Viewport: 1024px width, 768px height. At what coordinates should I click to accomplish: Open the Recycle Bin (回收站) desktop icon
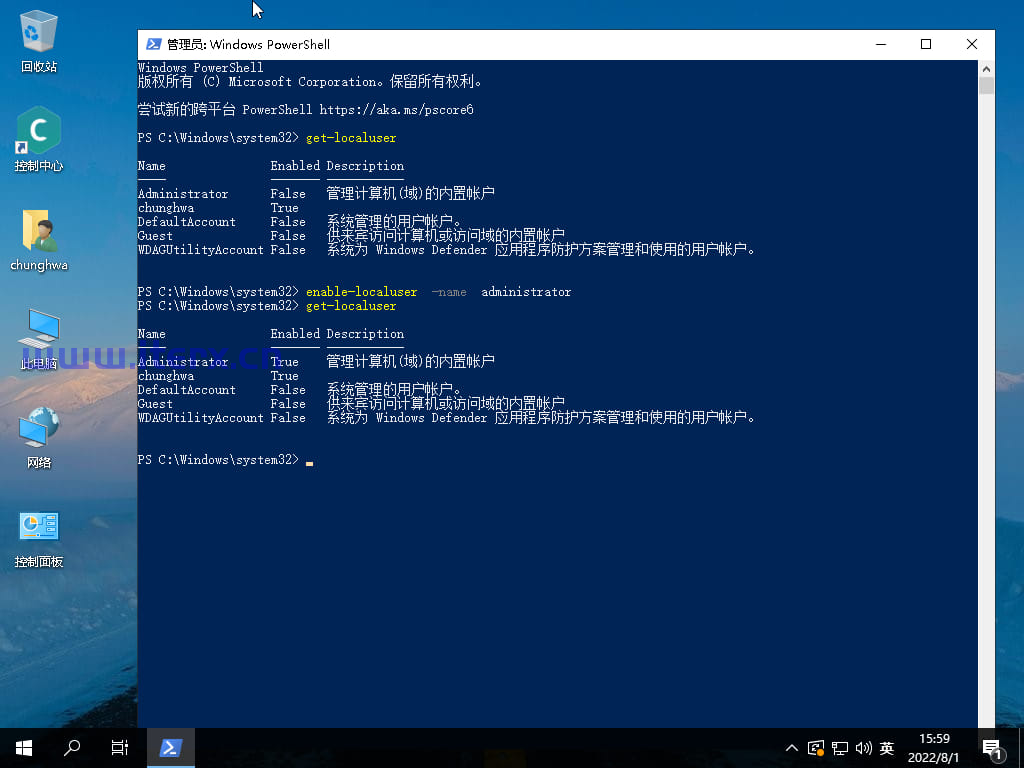click(39, 41)
